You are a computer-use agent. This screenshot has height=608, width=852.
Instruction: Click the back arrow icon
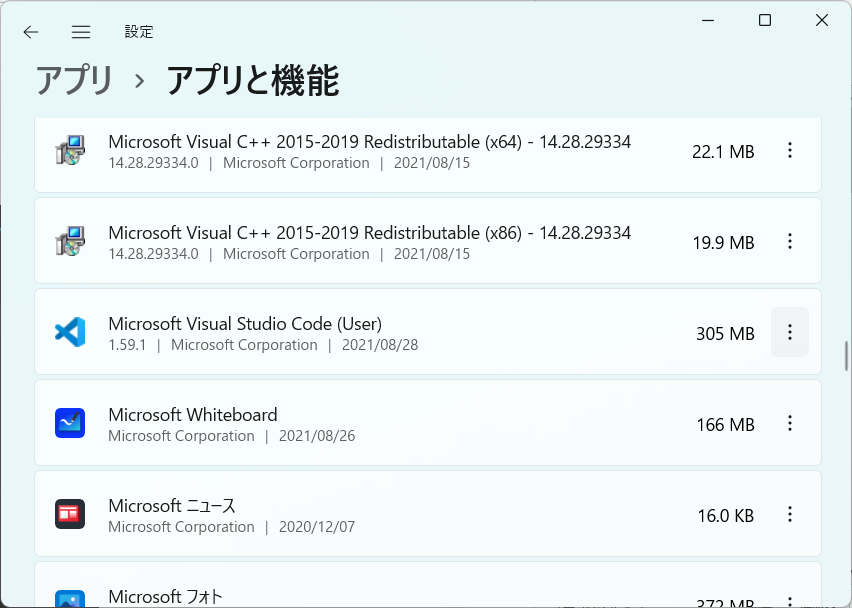31,32
